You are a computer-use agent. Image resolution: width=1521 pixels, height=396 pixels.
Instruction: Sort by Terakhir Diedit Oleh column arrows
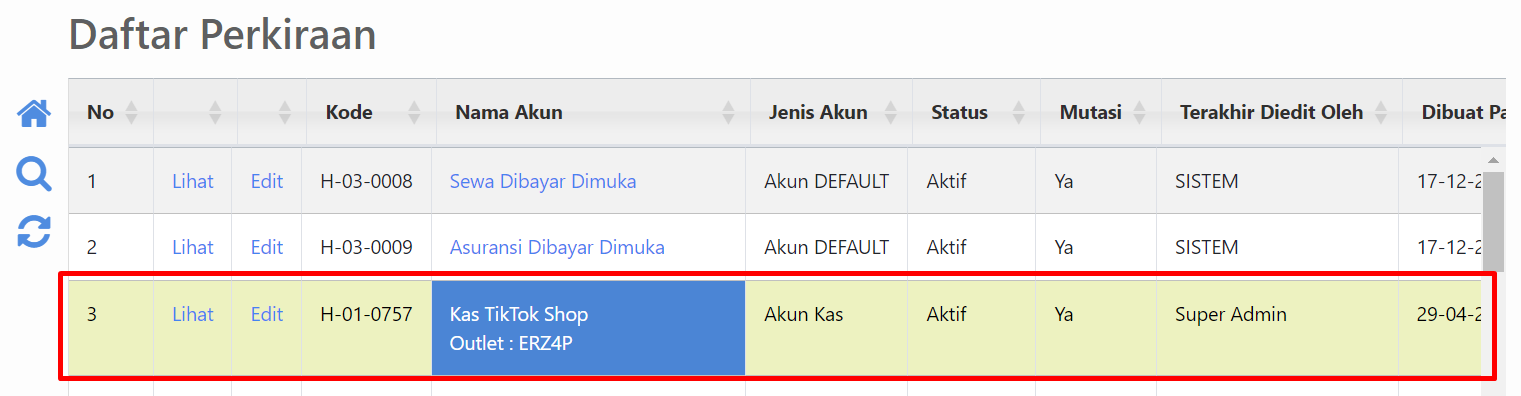(x=1380, y=113)
